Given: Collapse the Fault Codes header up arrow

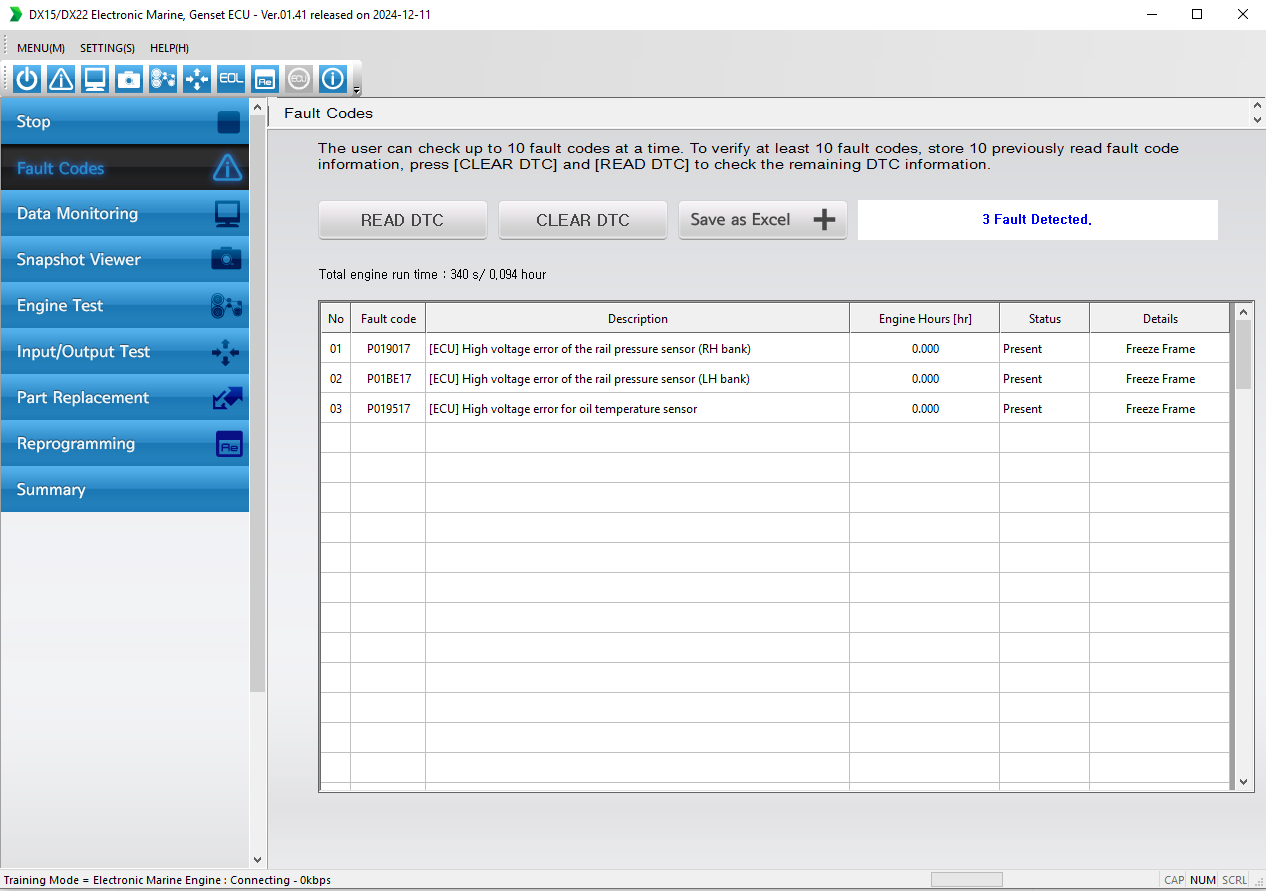Looking at the screenshot, I should pos(1257,105).
